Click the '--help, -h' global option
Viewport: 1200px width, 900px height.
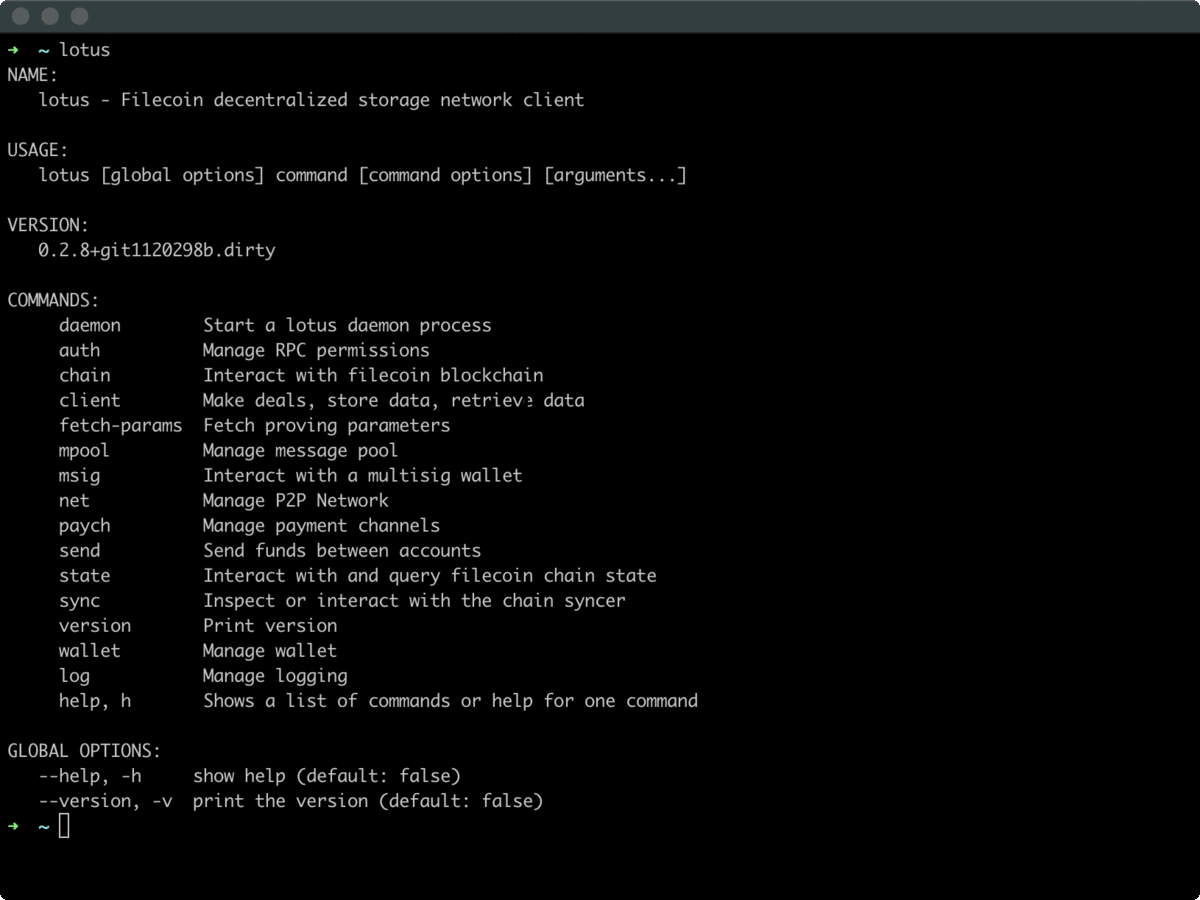pyautogui.click(x=90, y=775)
